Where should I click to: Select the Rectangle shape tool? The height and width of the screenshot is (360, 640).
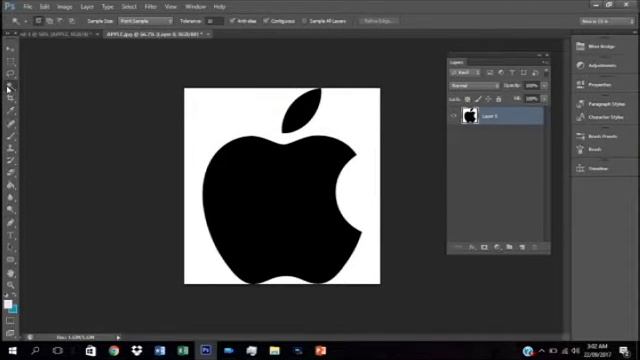coord(10,260)
